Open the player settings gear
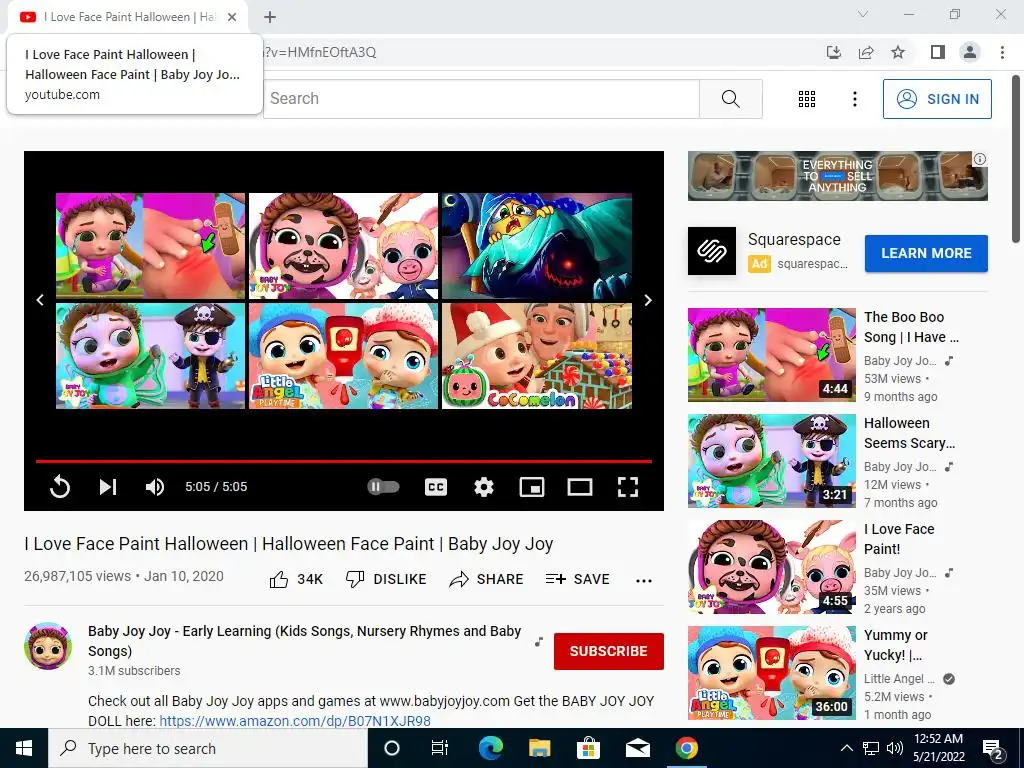The height and width of the screenshot is (768, 1024). click(484, 487)
